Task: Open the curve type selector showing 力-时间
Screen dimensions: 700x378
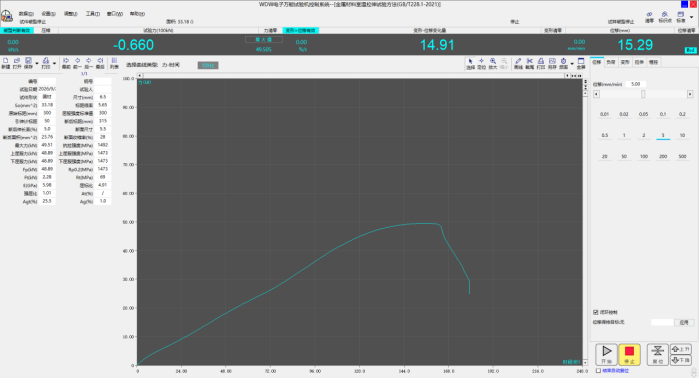Action: tap(171, 65)
